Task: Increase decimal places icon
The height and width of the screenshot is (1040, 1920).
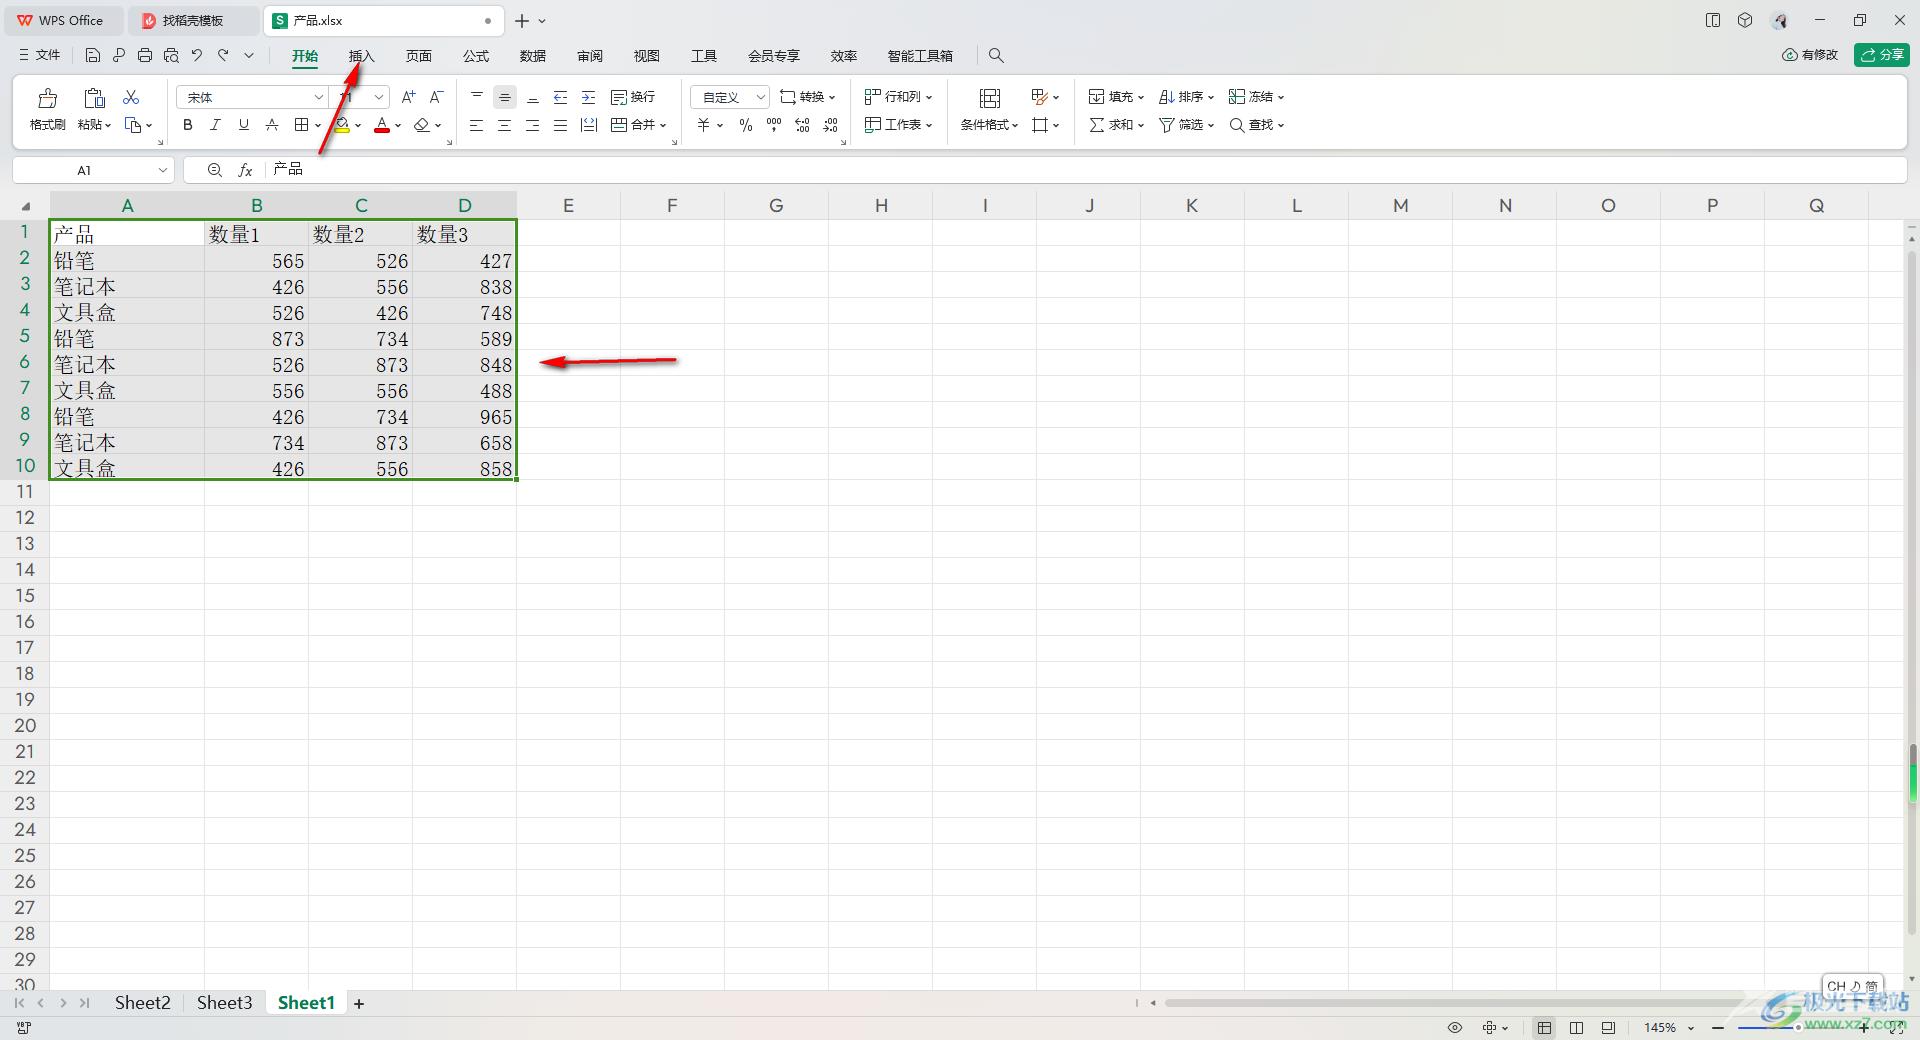Action: [802, 125]
